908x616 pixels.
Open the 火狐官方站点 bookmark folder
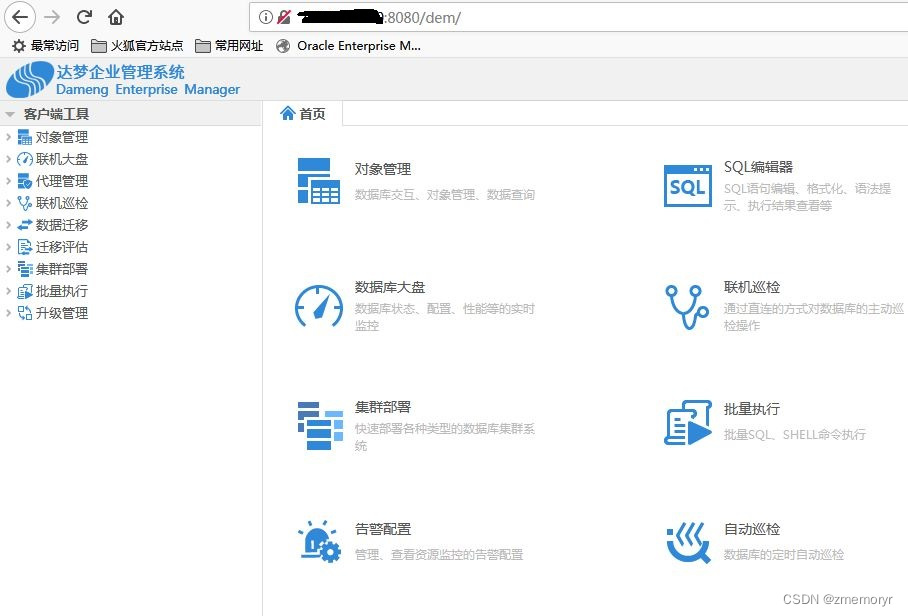[137, 46]
